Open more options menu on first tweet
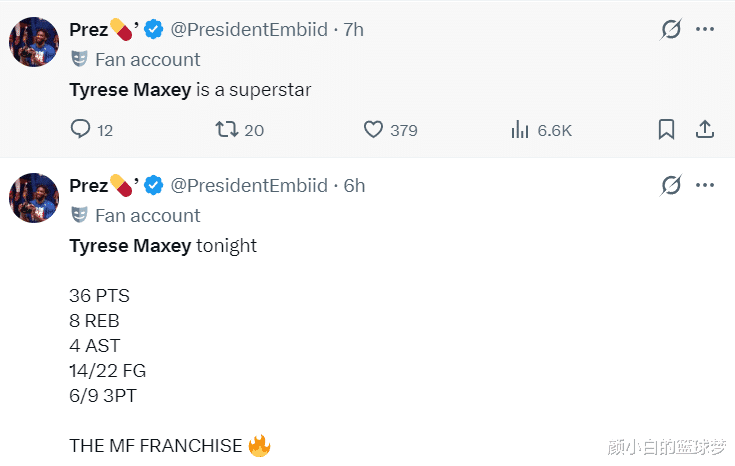The height and width of the screenshot is (466, 735). click(x=705, y=30)
